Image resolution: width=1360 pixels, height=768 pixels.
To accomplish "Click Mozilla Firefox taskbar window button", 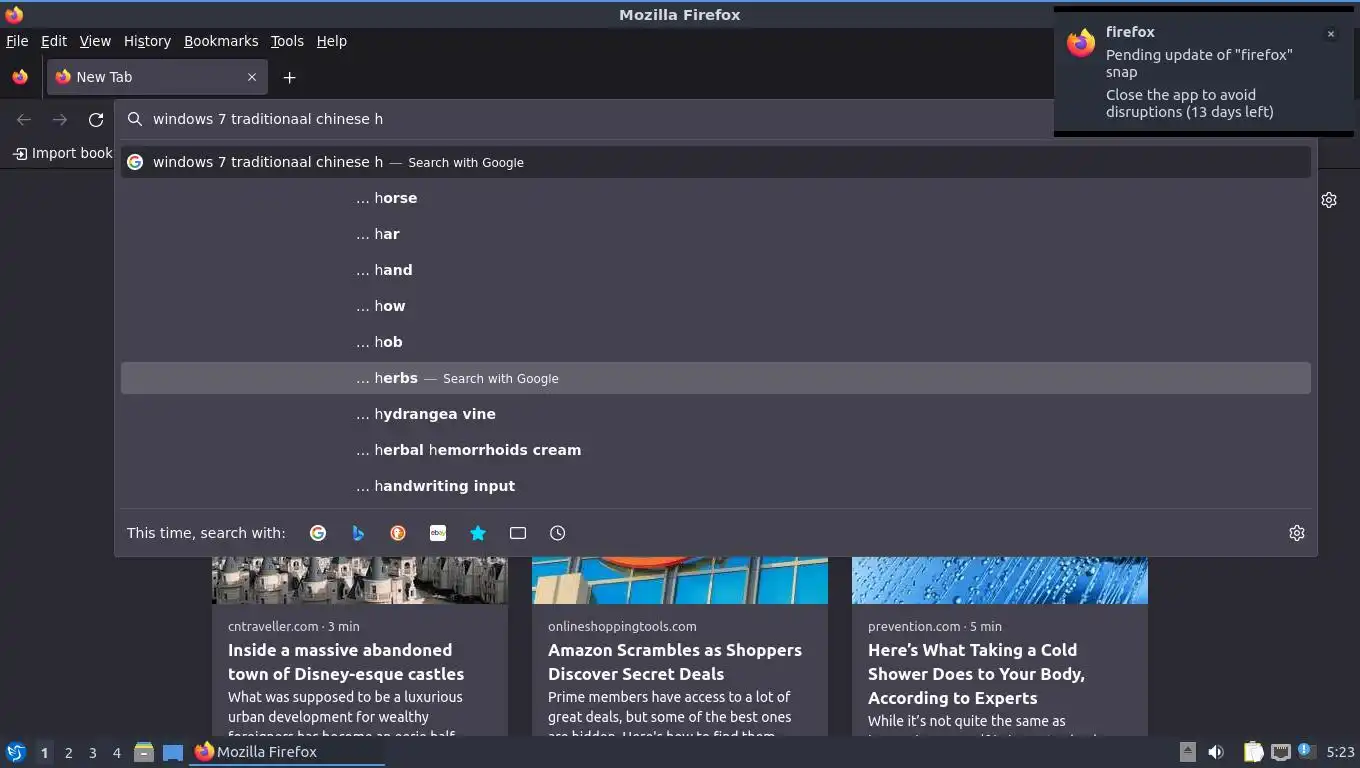I will pos(288,752).
